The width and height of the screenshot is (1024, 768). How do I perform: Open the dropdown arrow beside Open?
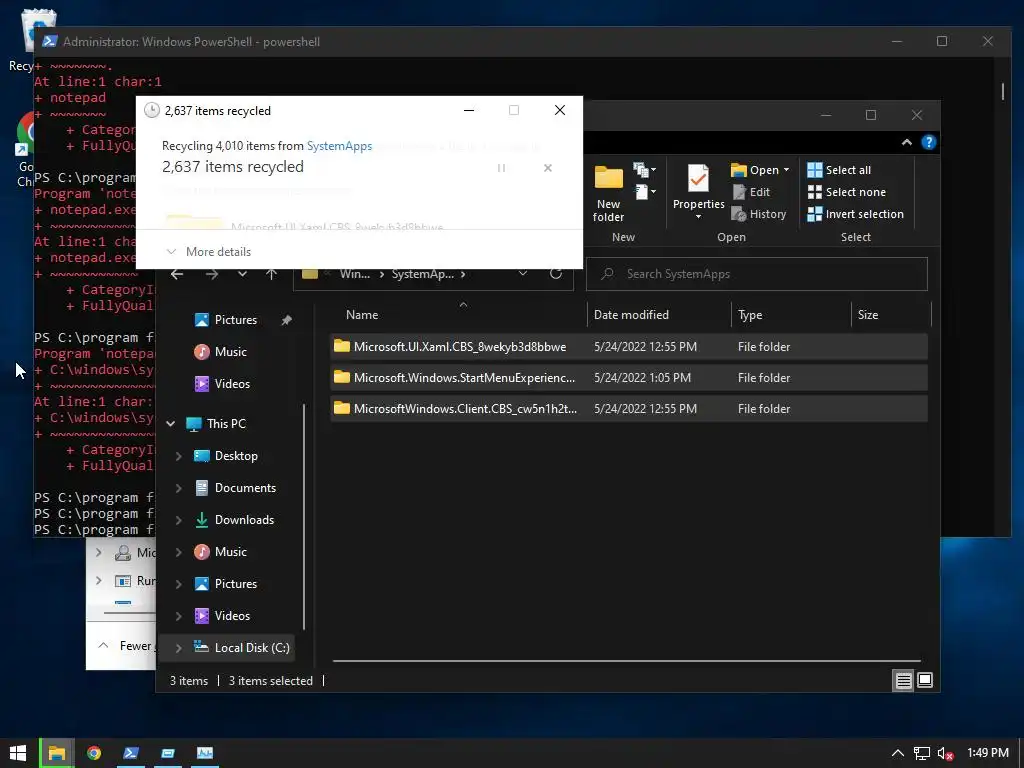tap(786, 170)
